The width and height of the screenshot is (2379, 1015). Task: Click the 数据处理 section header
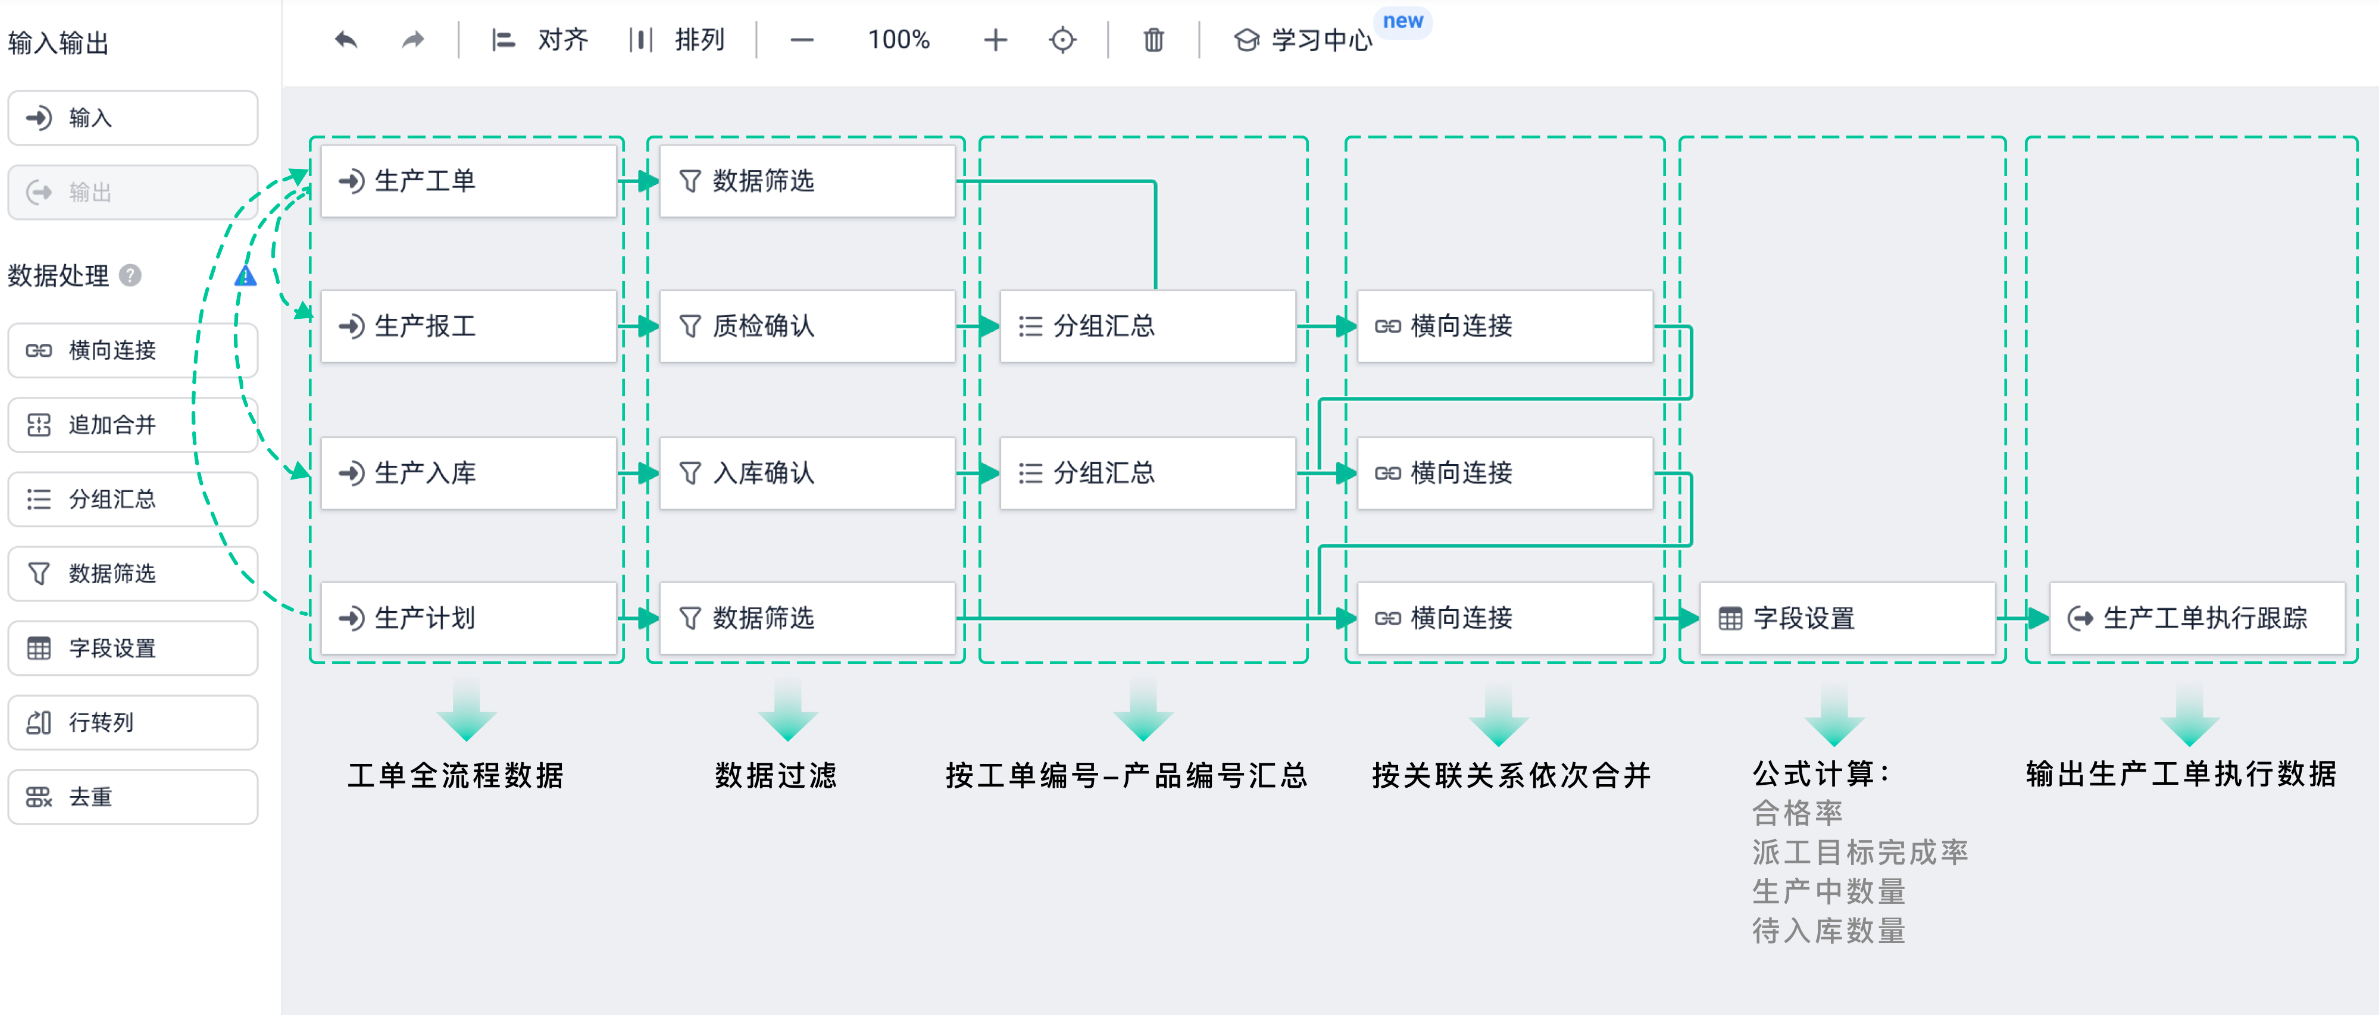(x=58, y=275)
